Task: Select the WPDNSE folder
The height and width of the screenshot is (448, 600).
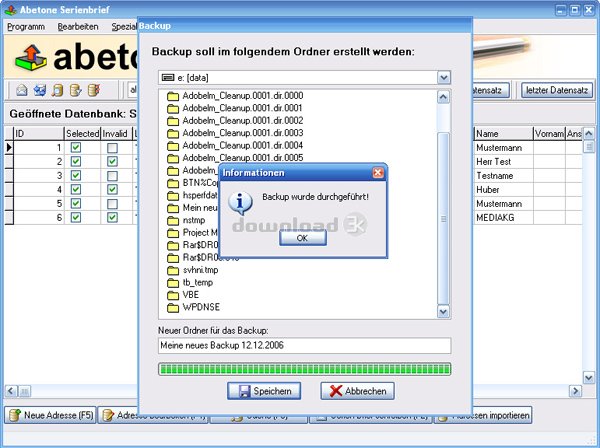Action: coord(193,307)
